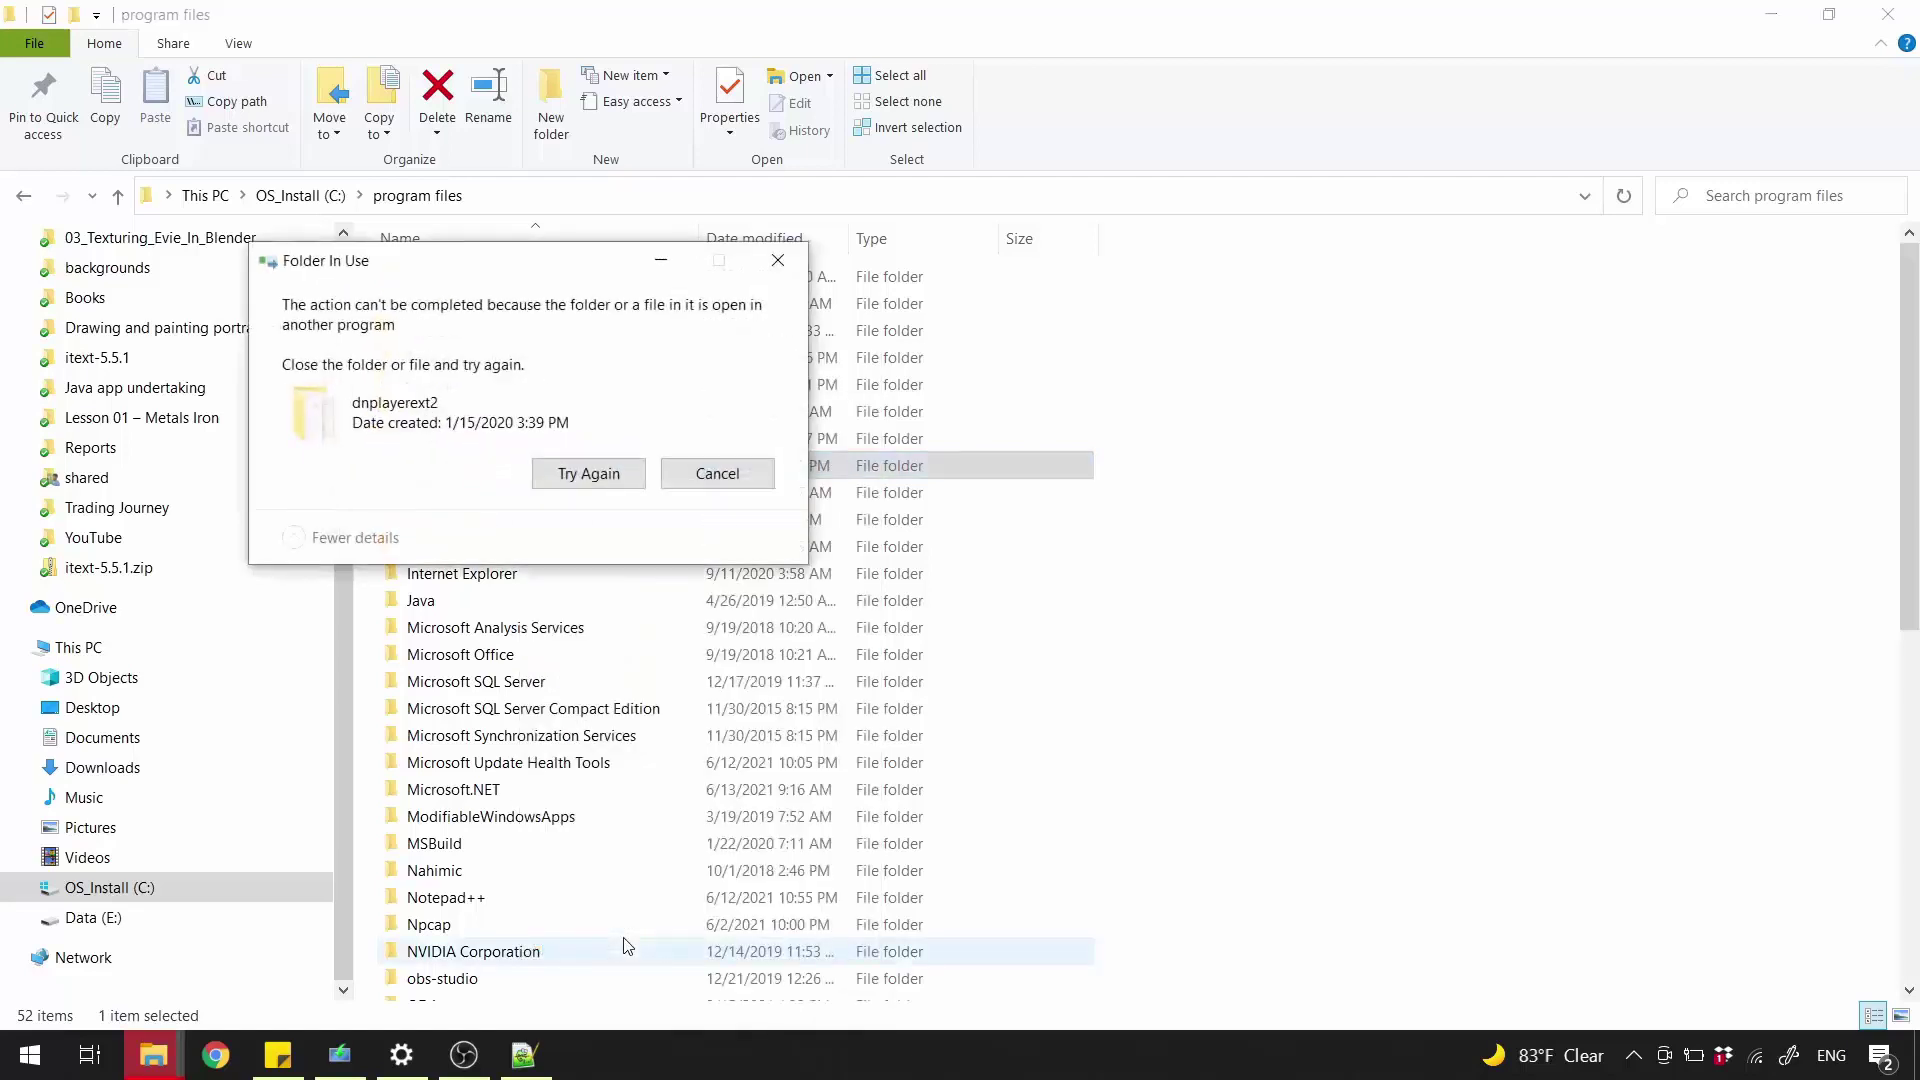The width and height of the screenshot is (1920, 1080).
Task: Click the Cut scissors command
Action: (x=207, y=75)
